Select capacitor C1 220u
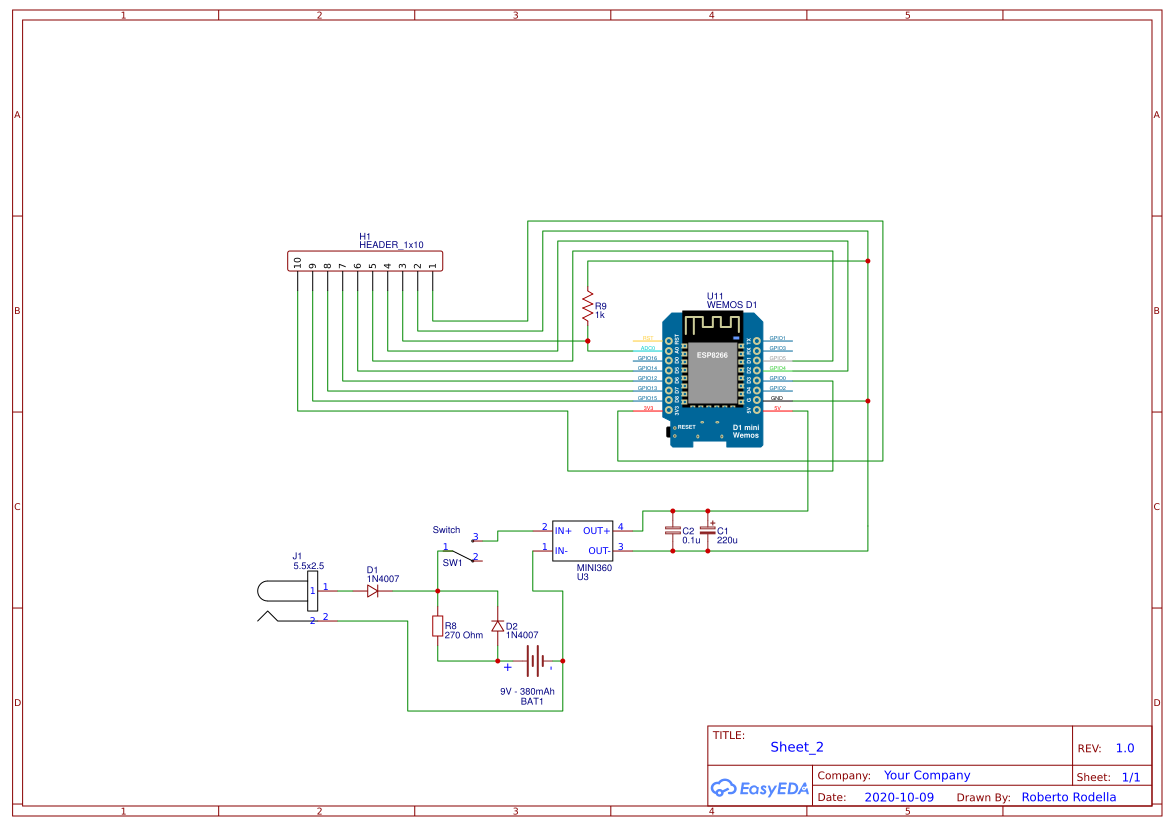Image resolution: width=1172 pixels, height=826 pixels. [x=708, y=530]
